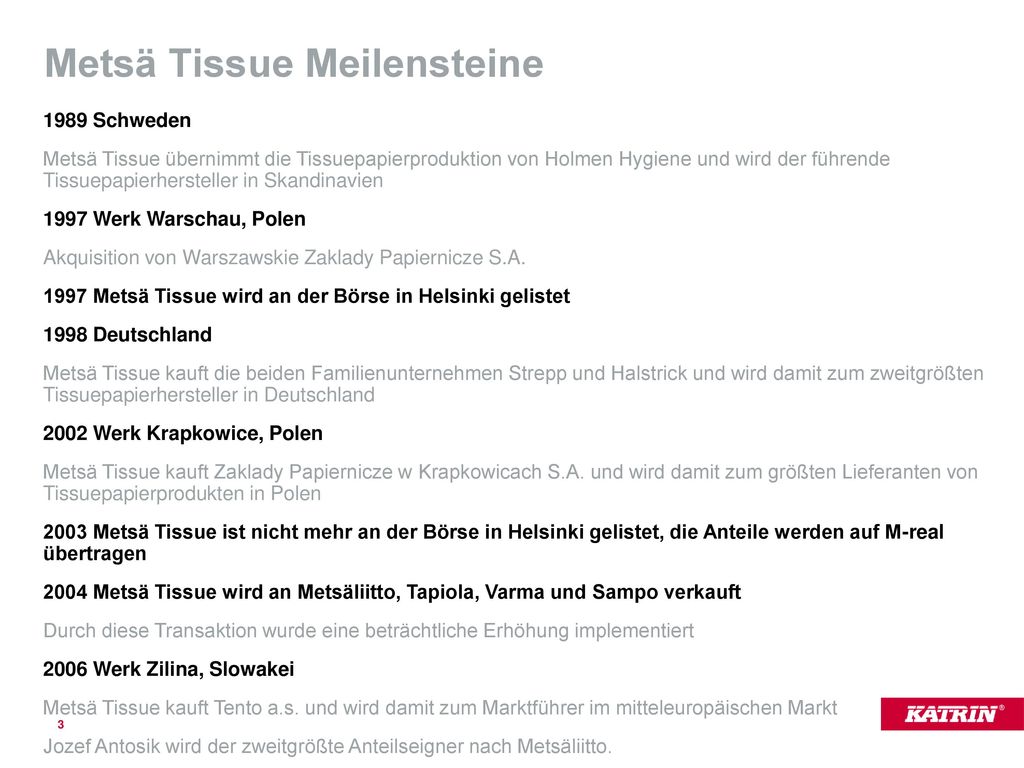Viewport: 1024px width, 768px height.
Task: Click the text Tissuepapierprodukten in Polen
Action: tap(182, 494)
